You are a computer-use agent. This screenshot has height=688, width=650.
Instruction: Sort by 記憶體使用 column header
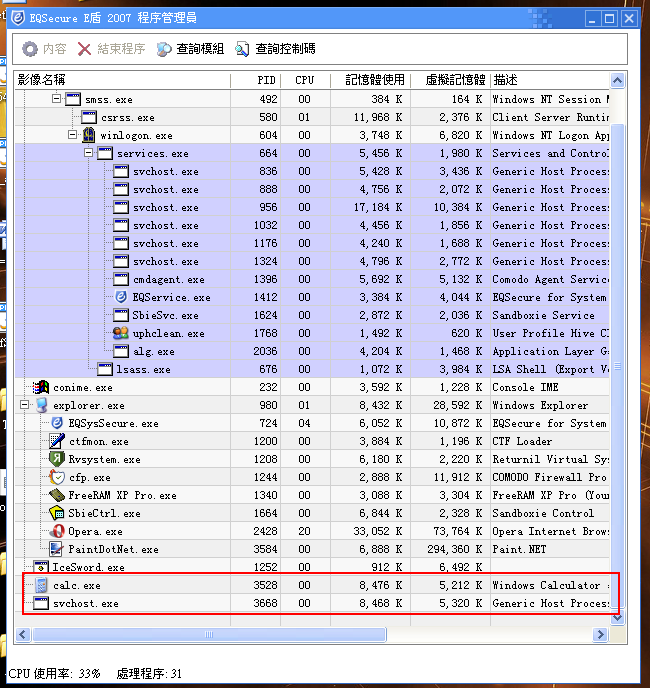[370, 80]
